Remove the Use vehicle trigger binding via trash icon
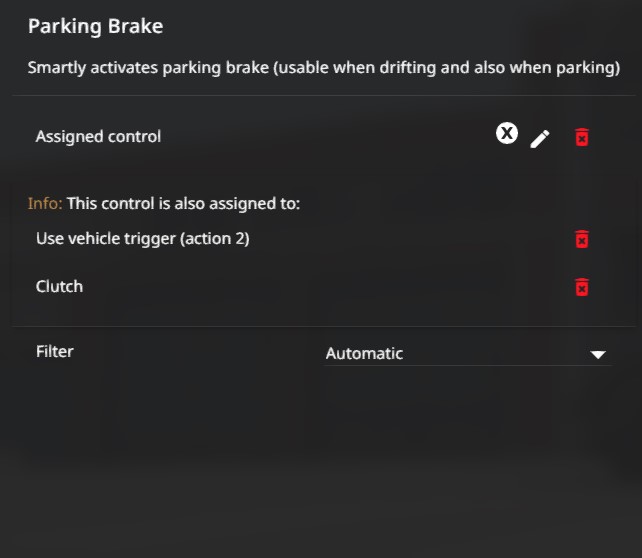Screen dimensions: 642x558 [582, 239]
